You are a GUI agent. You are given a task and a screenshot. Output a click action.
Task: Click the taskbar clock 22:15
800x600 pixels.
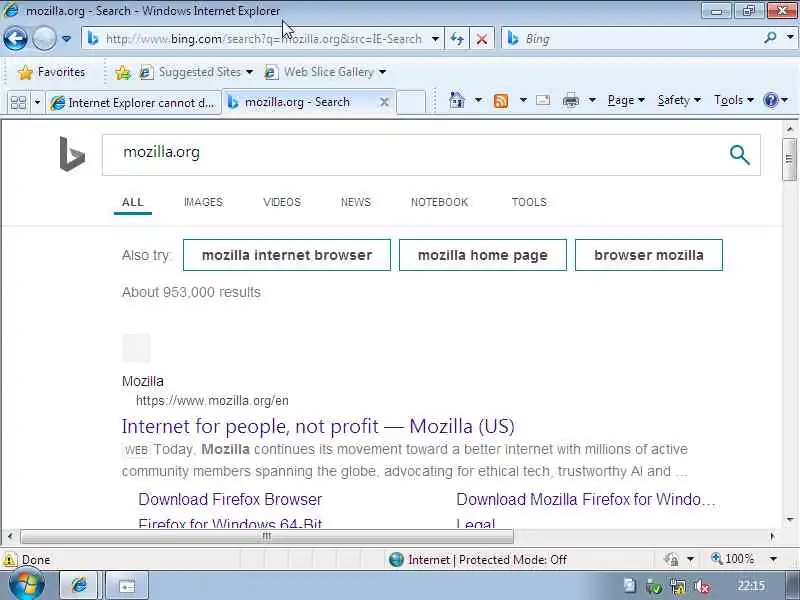[x=751, y=586]
